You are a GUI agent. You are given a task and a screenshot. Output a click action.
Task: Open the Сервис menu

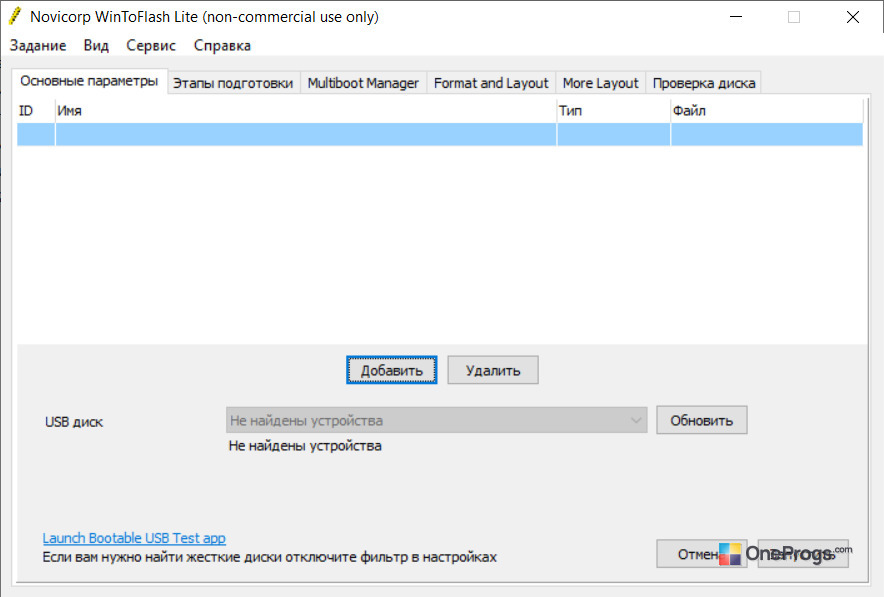151,46
